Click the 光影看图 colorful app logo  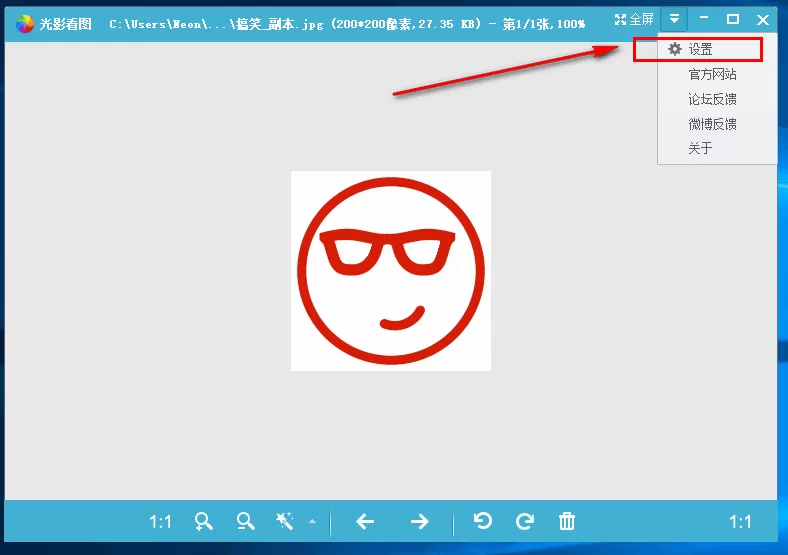25,23
